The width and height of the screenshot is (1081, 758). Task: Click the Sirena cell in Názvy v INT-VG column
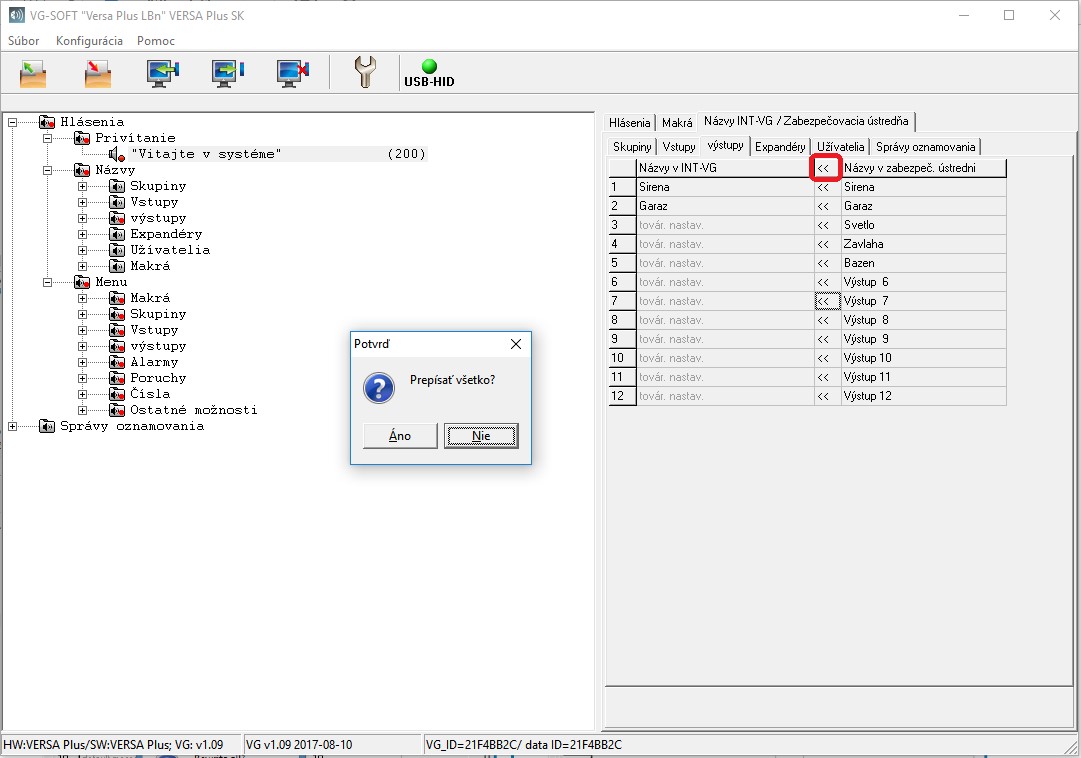(724, 187)
